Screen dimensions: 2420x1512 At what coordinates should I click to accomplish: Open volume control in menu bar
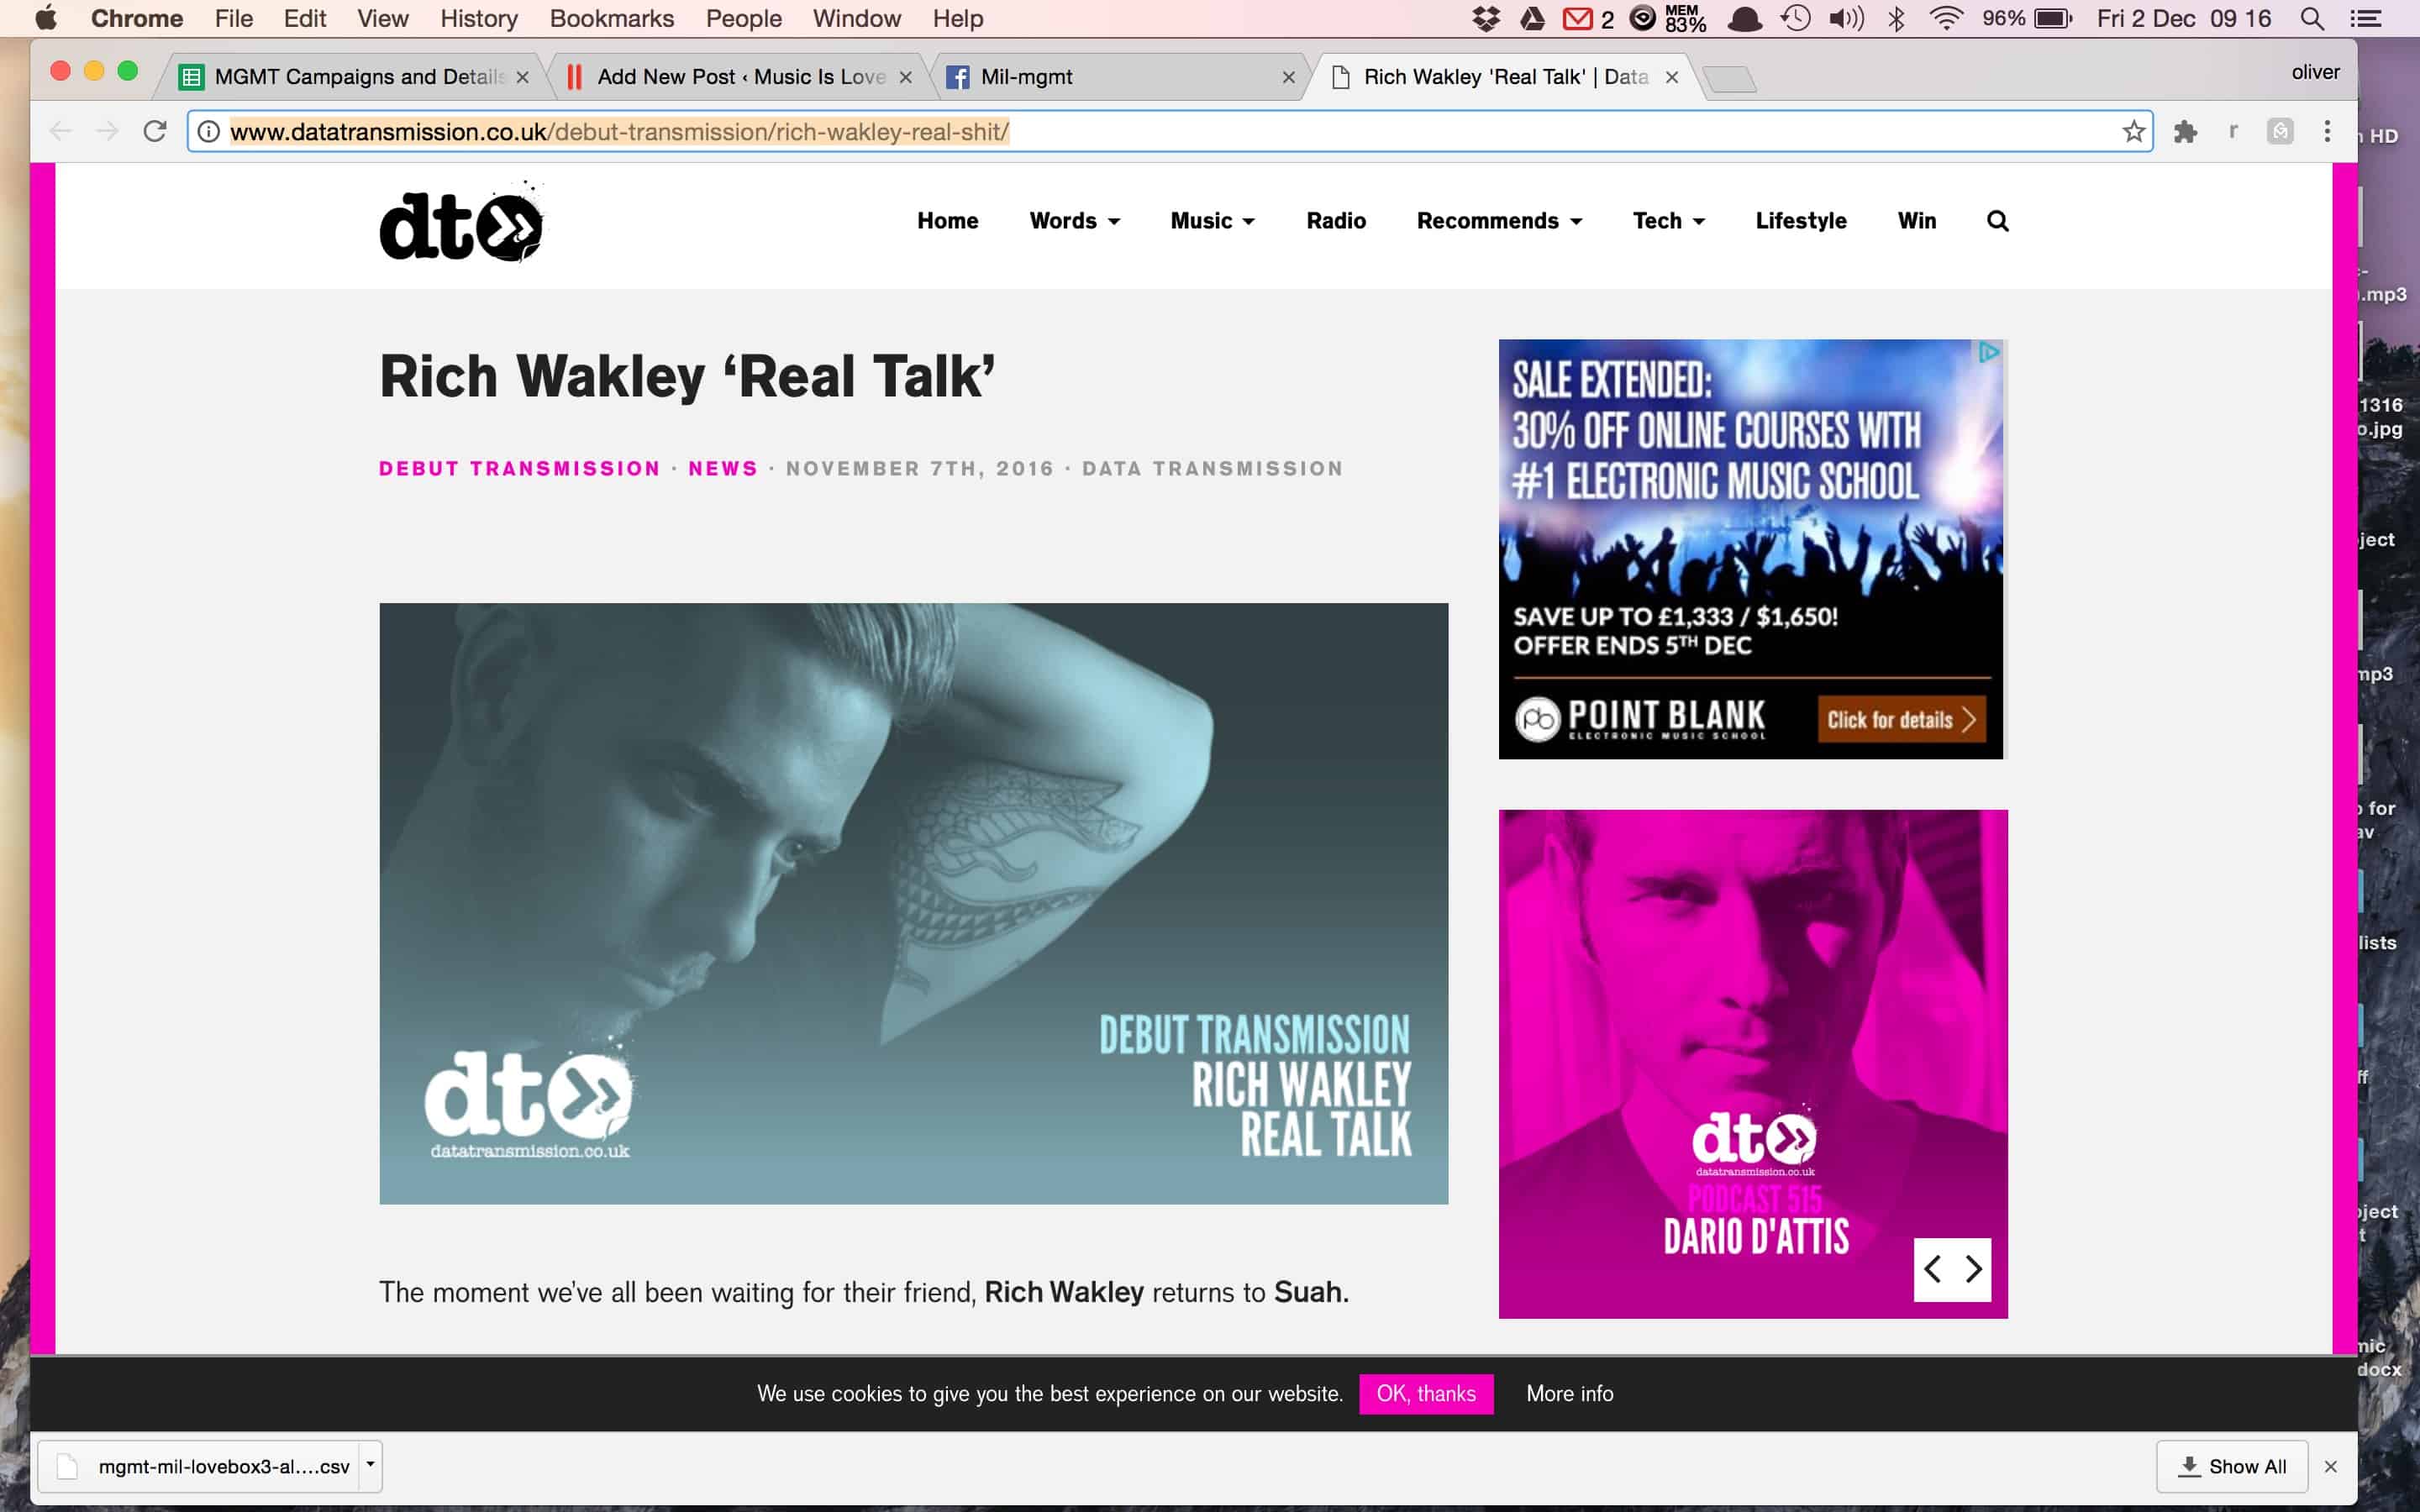[x=1846, y=19]
